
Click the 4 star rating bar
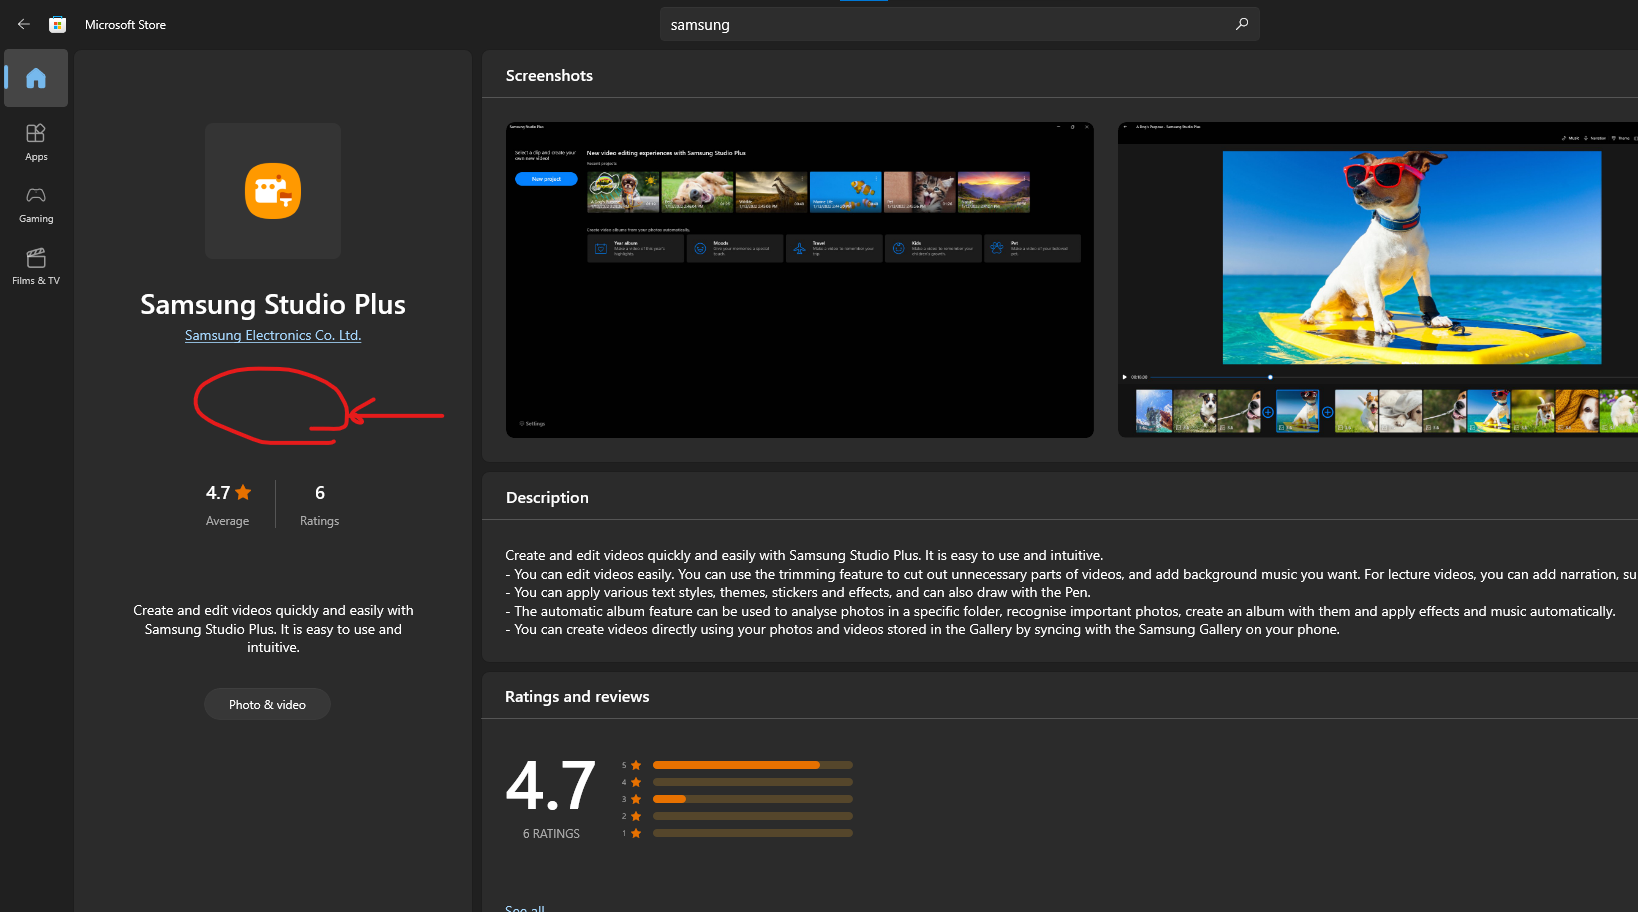pyautogui.click(x=752, y=782)
